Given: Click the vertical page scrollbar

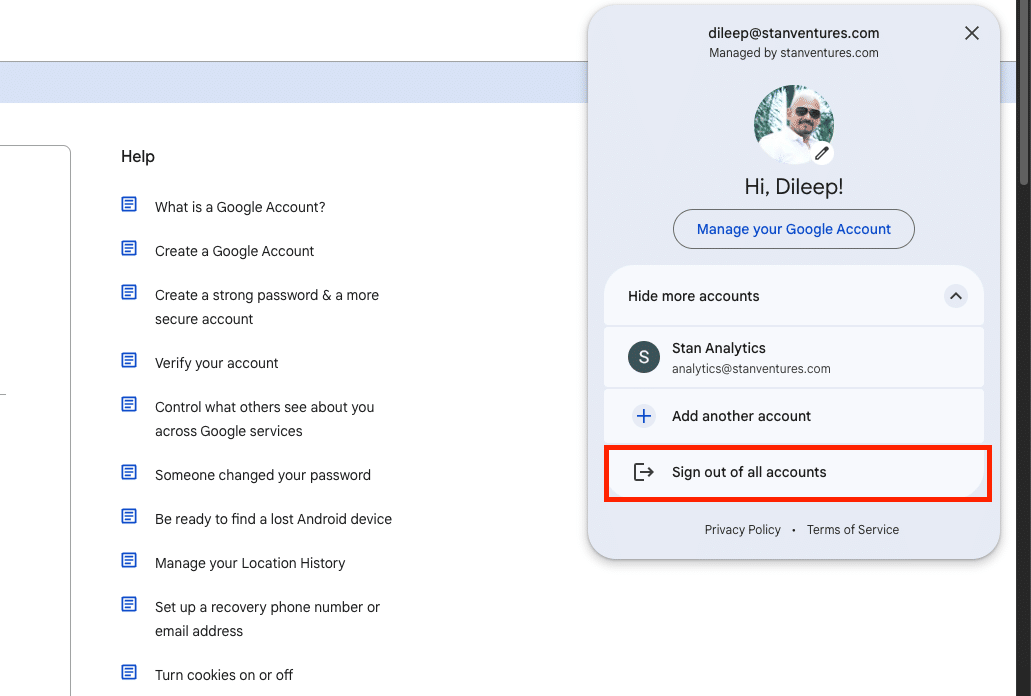Looking at the screenshot, I should pos(1023,100).
